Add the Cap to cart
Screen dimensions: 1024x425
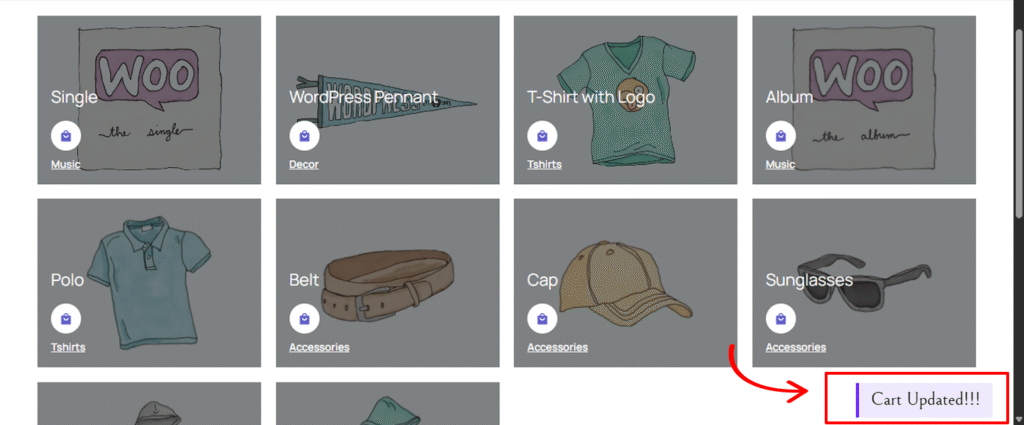(x=542, y=319)
